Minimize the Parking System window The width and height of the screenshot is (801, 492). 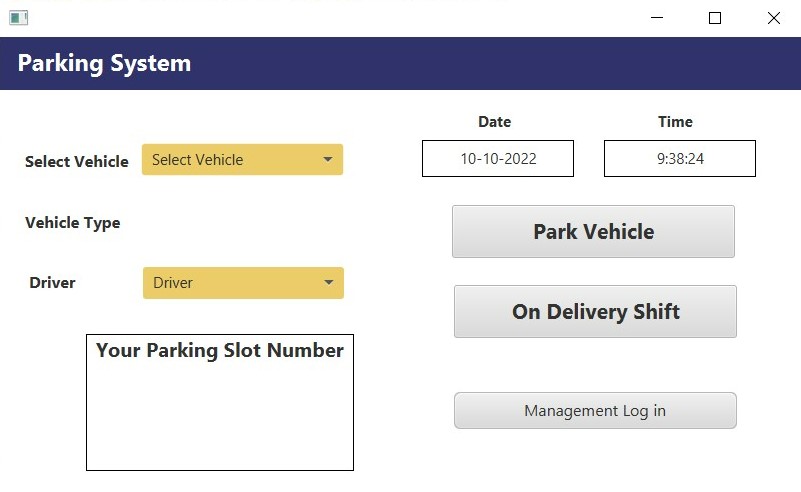coord(657,18)
